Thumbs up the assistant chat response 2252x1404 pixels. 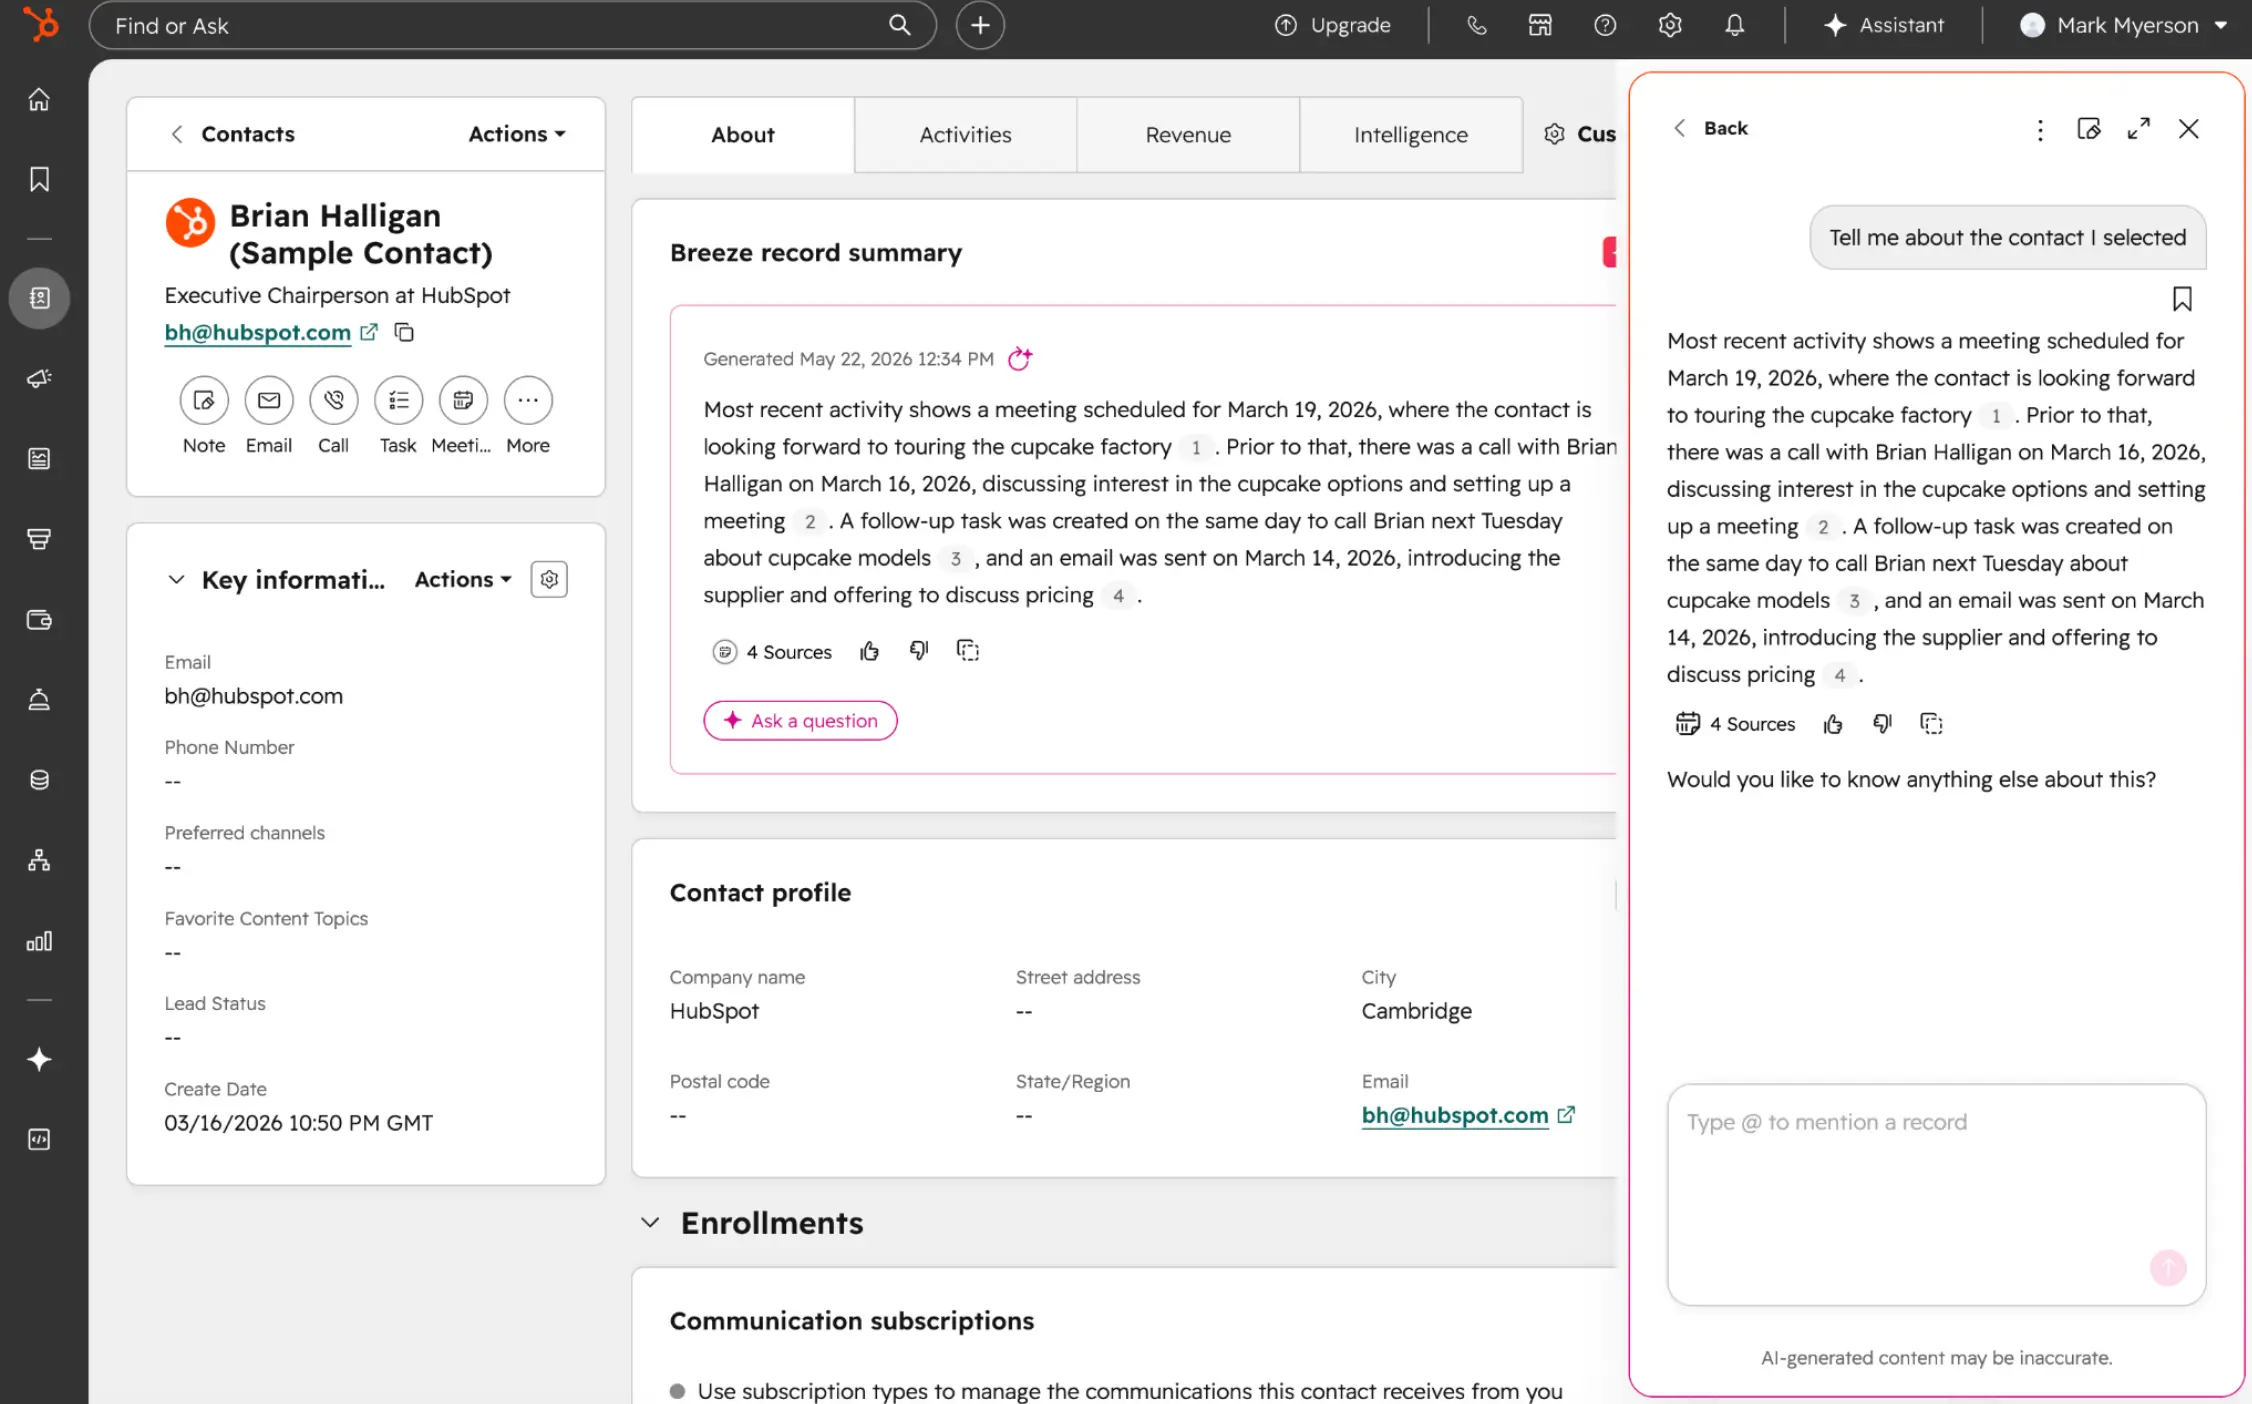tap(1833, 724)
